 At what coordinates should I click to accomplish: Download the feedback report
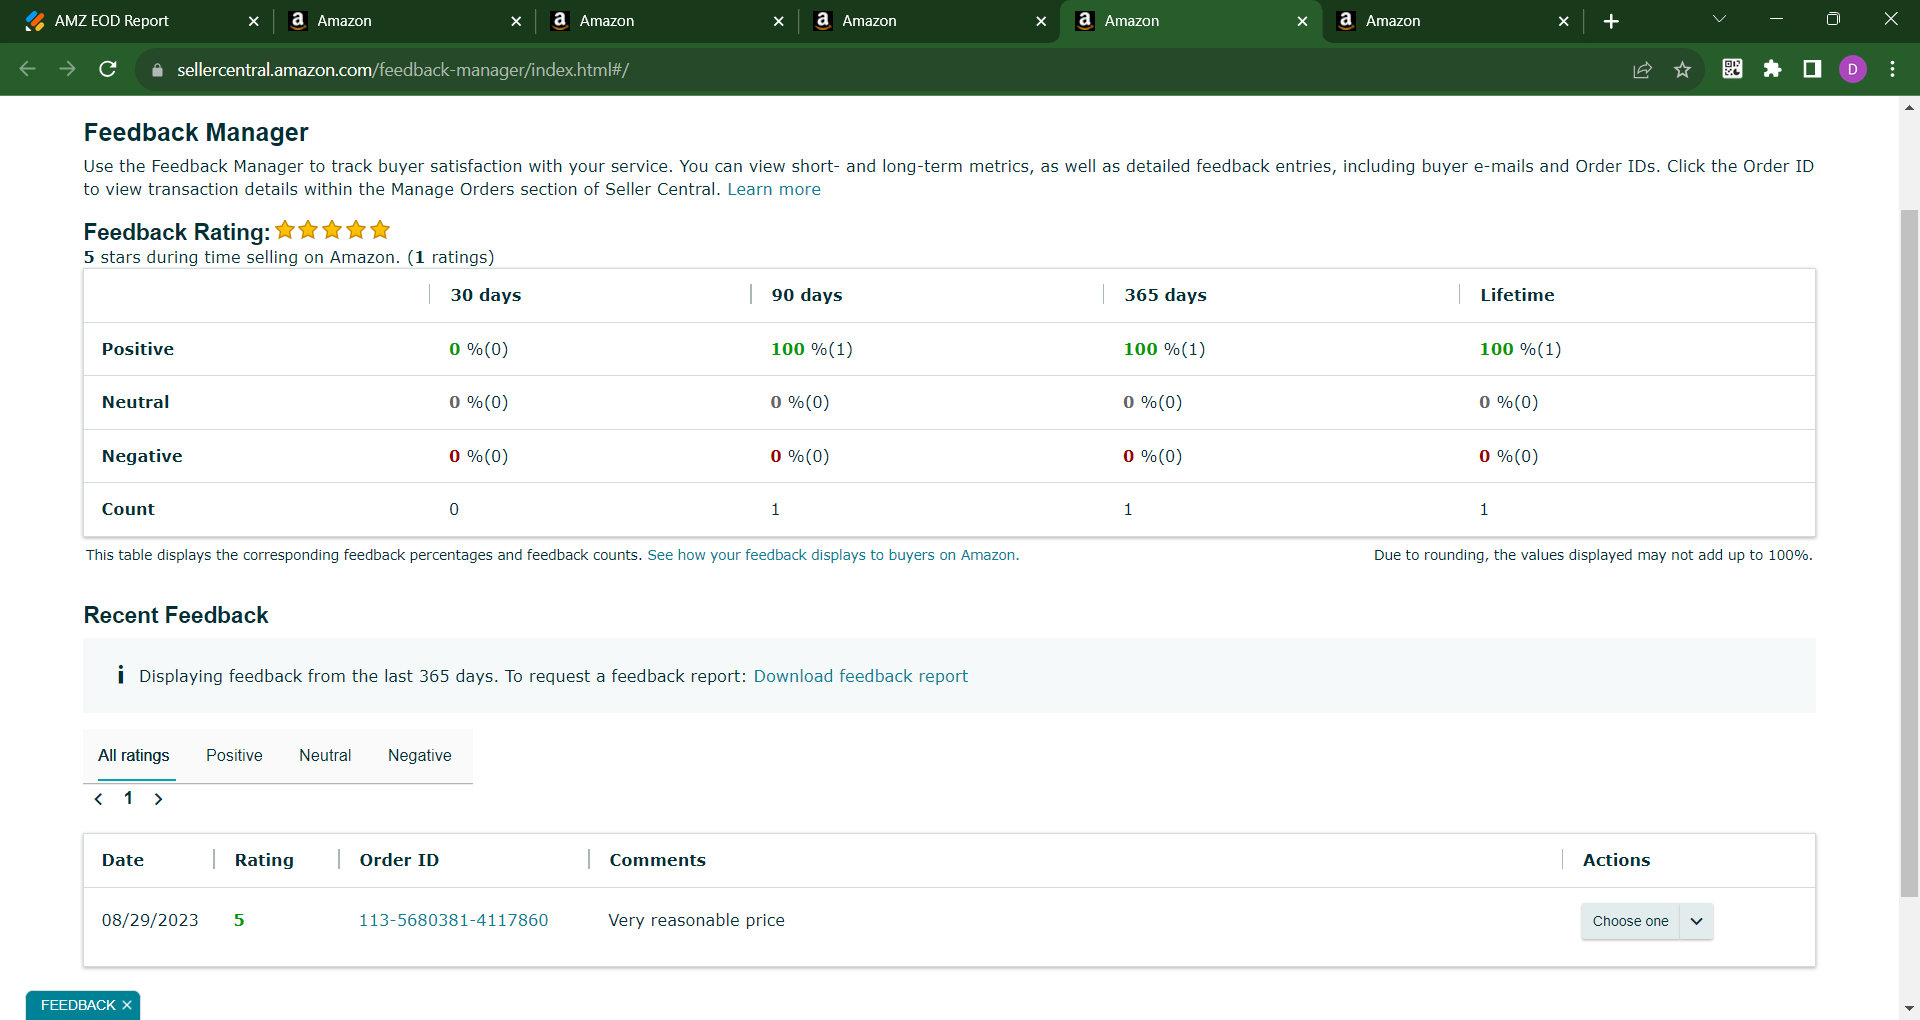pyautogui.click(x=861, y=676)
